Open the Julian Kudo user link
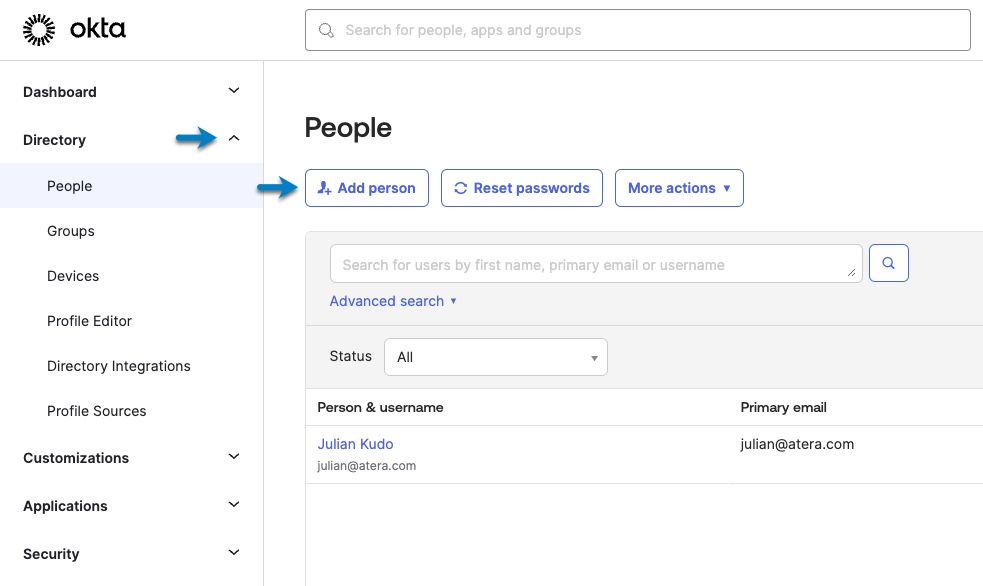Viewport: 983px width, 586px height. coord(355,444)
